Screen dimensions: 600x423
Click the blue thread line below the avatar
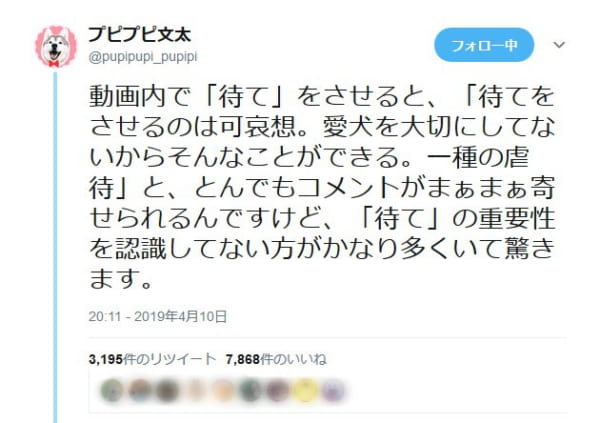pyautogui.click(x=55, y=247)
